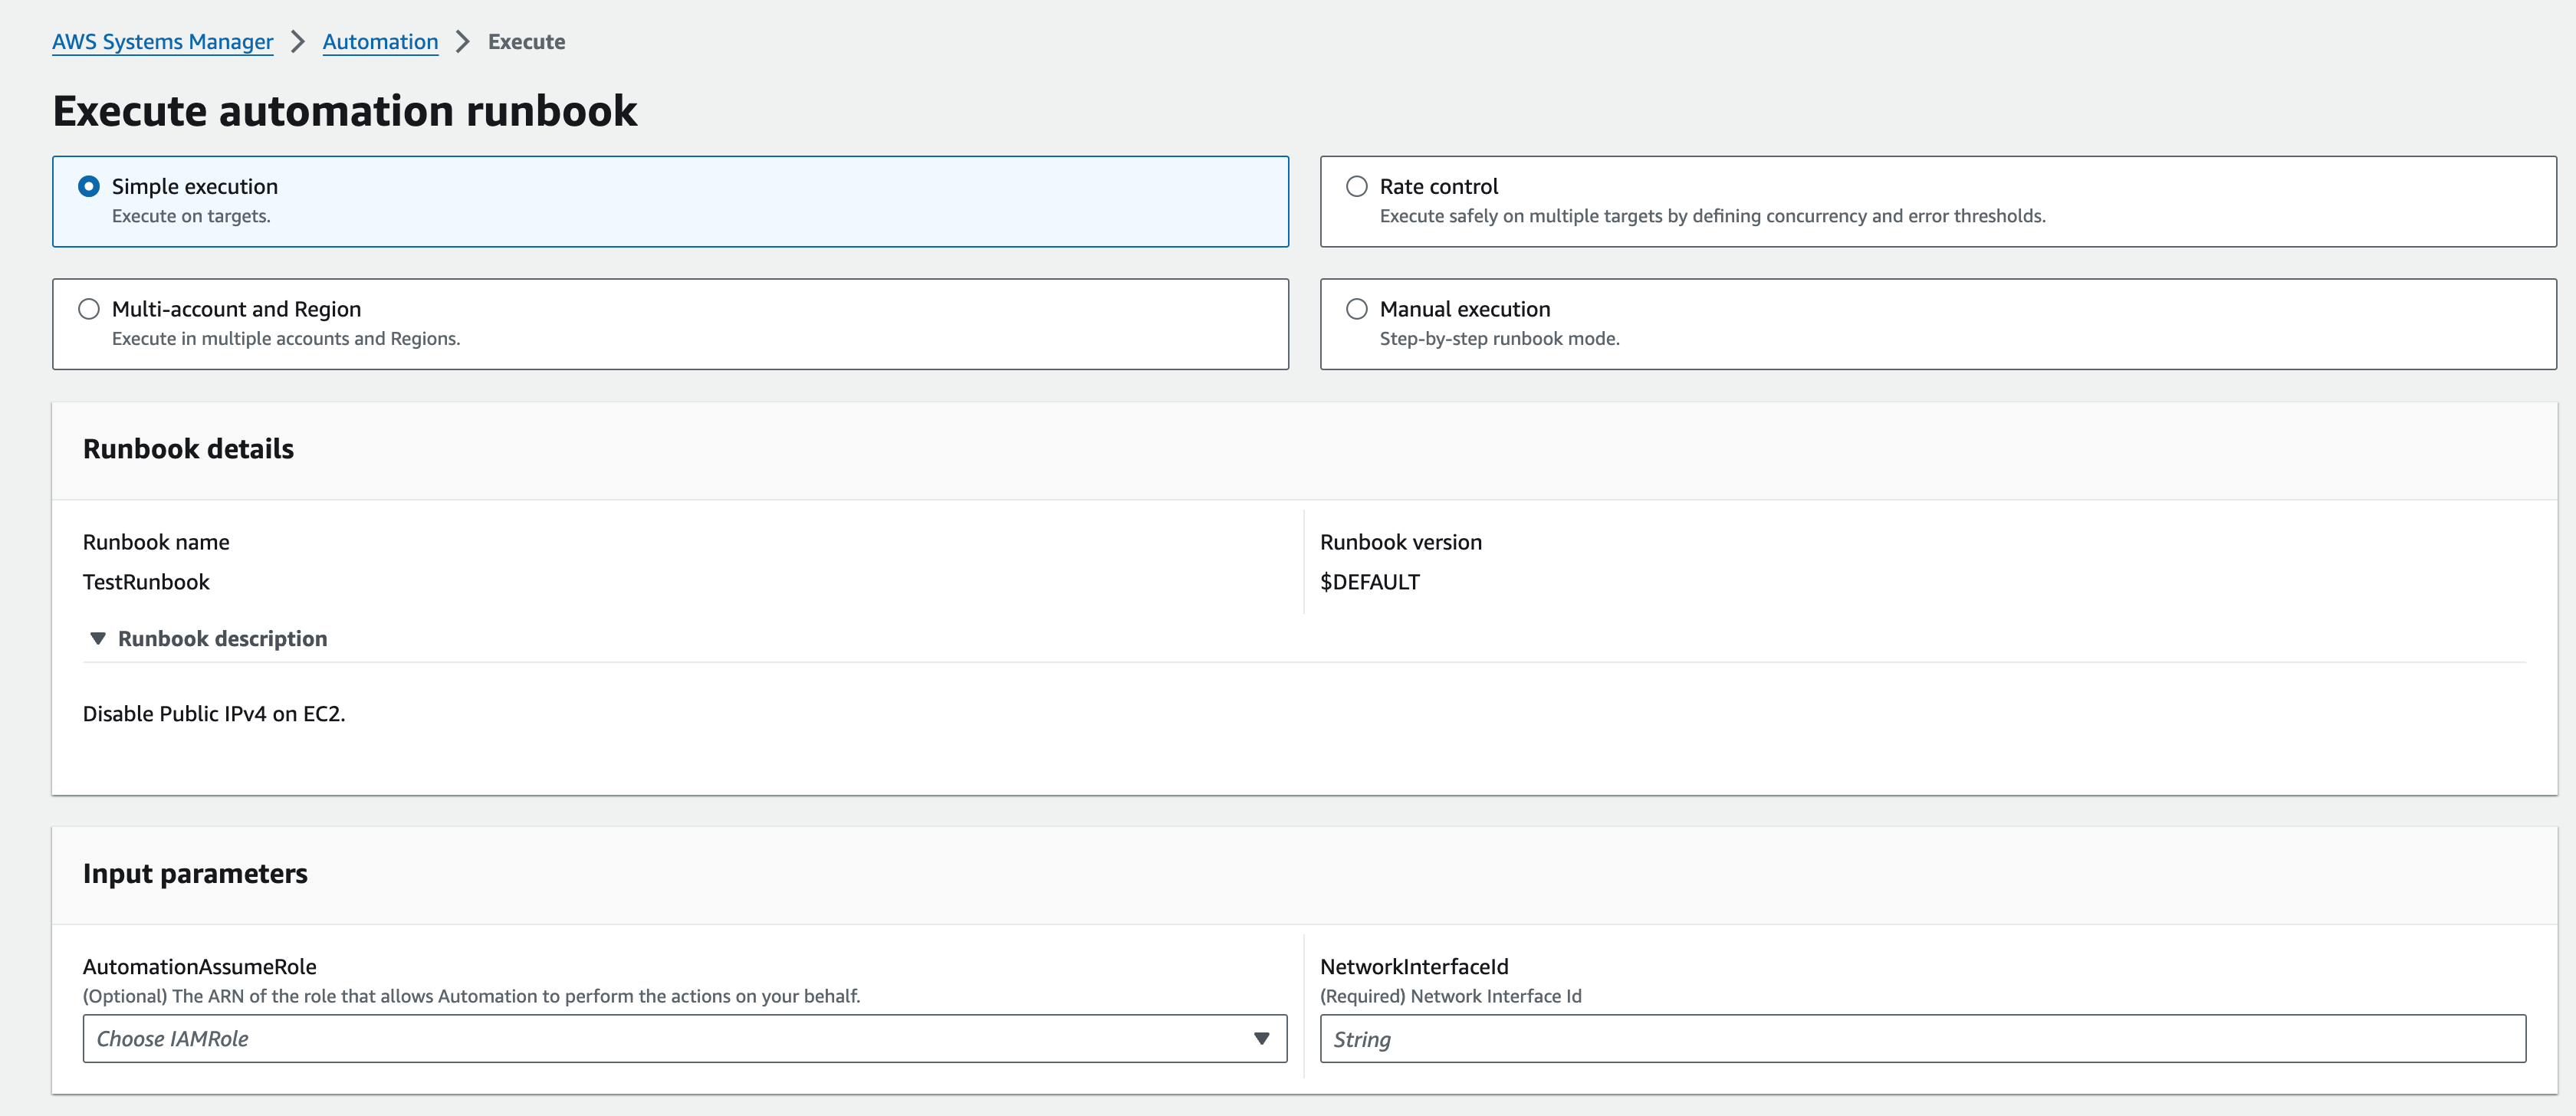
Task: Select Manual execution radio button
Action: point(1356,309)
